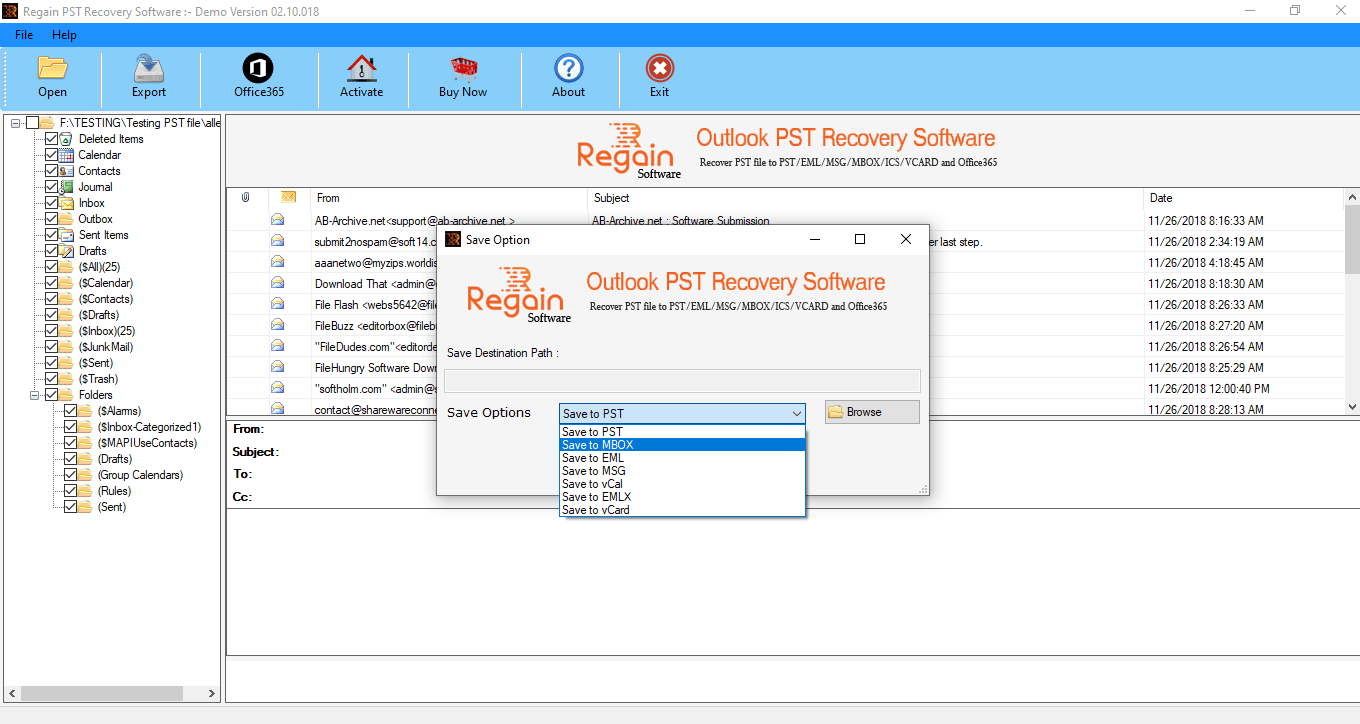Open the File menu
Image resolution: width=1360 pixels, height=724 pixels.
pos(24,35)
